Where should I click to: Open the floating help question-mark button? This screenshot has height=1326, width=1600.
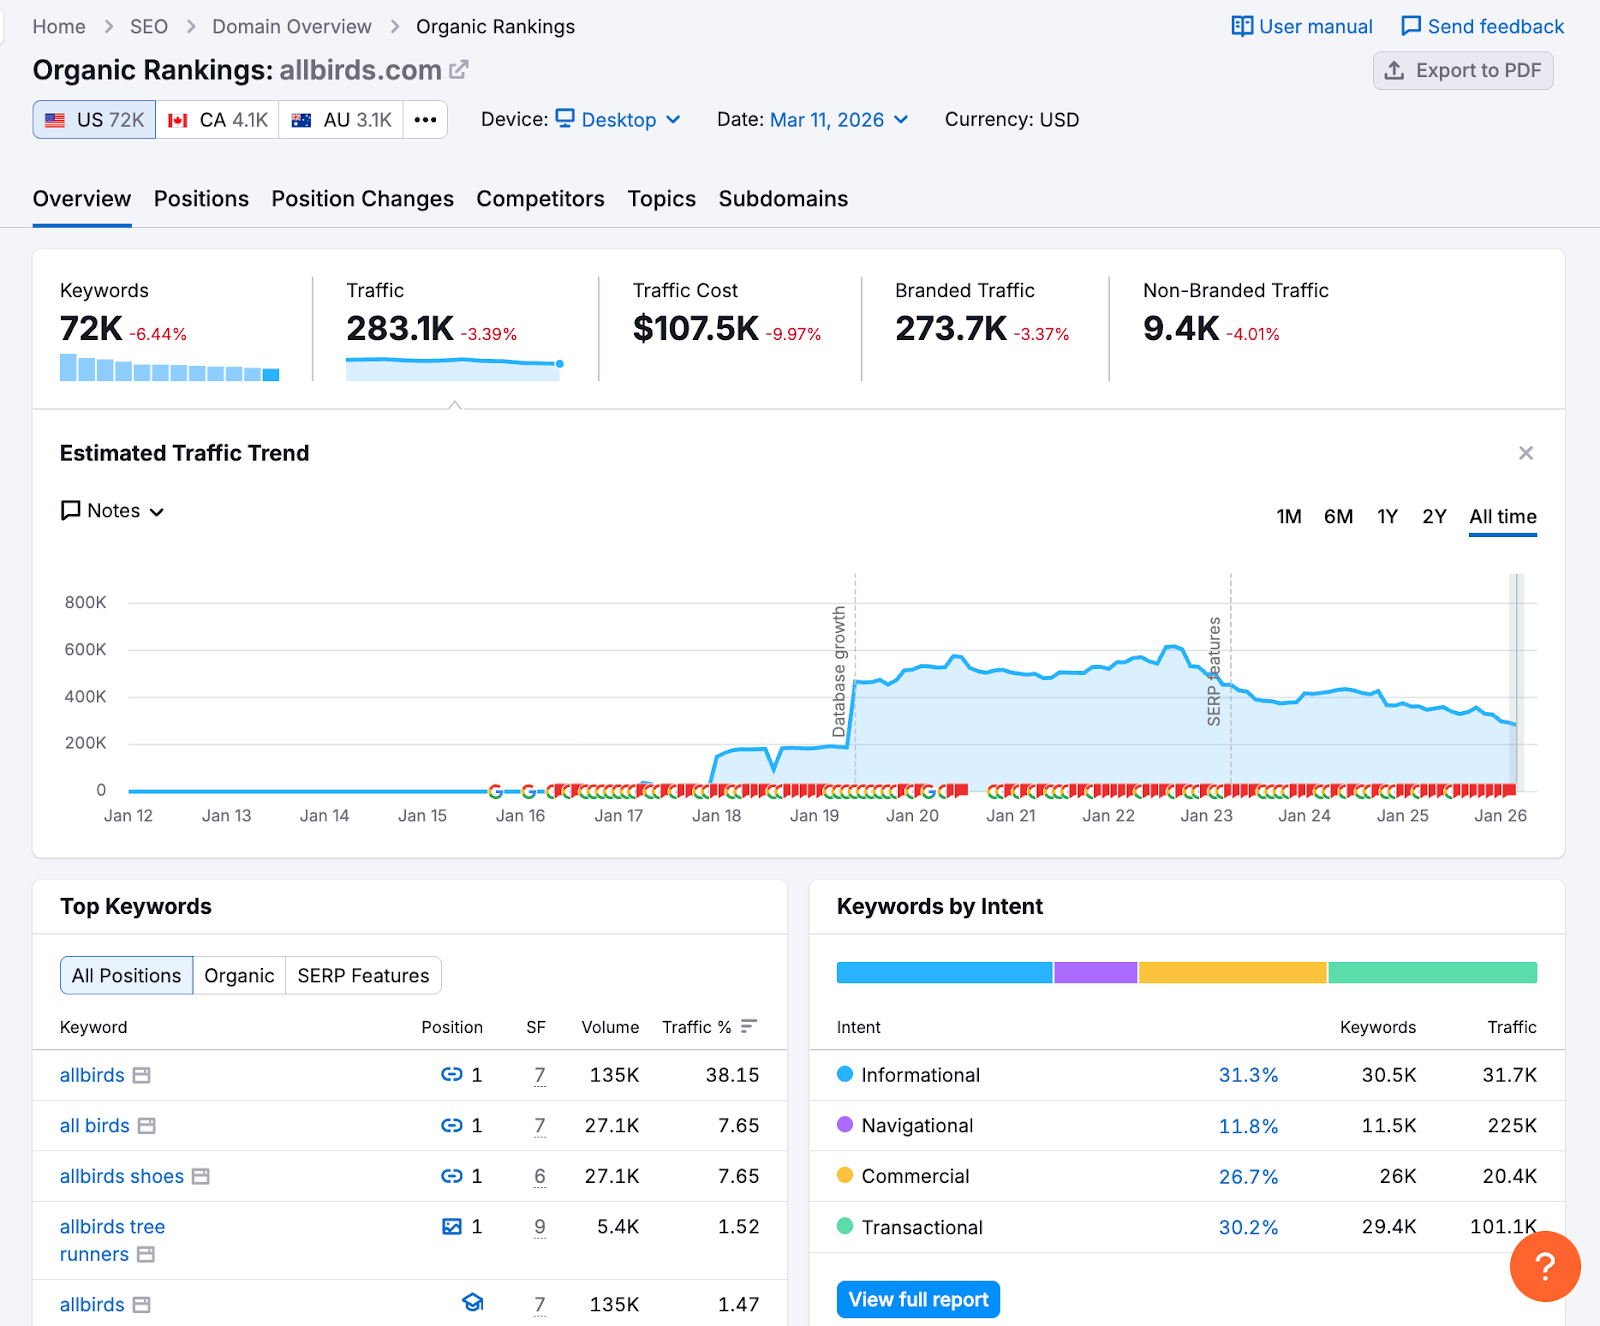click(1545, 1267)
